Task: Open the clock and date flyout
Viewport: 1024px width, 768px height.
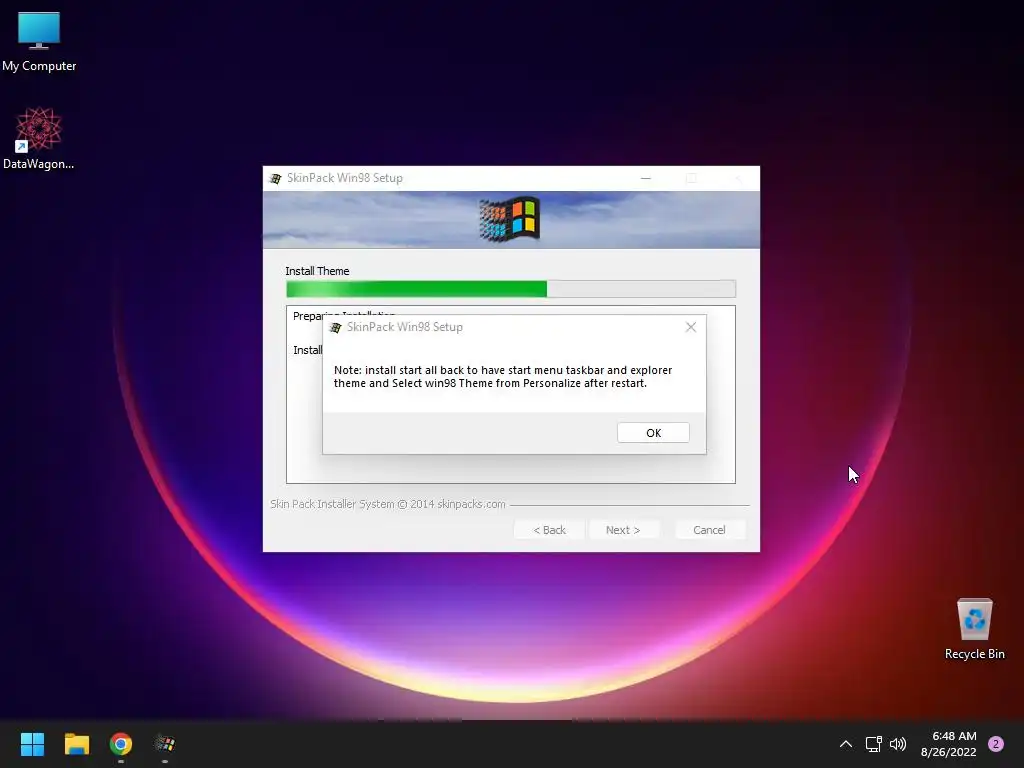Action: click(949, 744)
